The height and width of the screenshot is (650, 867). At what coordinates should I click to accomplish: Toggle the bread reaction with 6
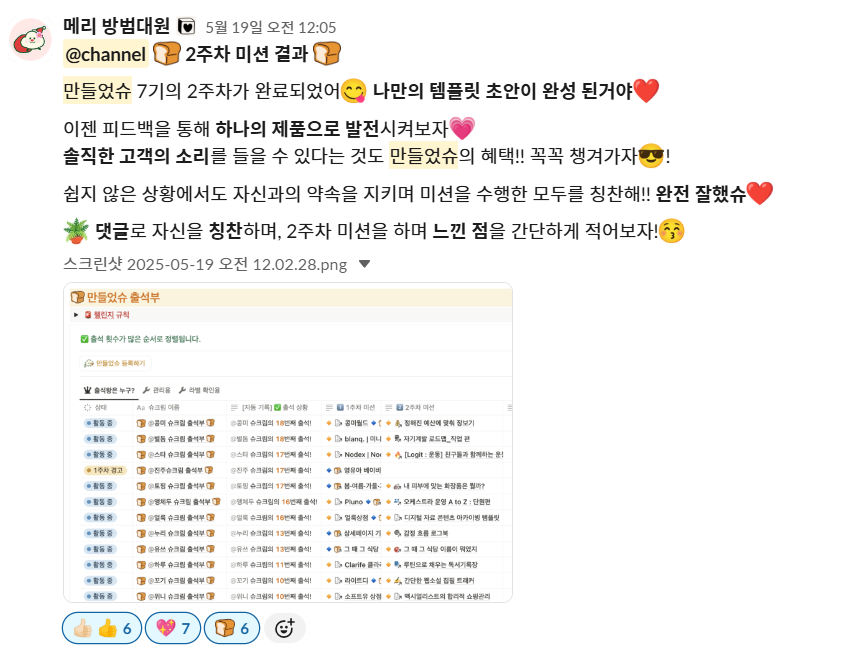(x=232, y=628)
